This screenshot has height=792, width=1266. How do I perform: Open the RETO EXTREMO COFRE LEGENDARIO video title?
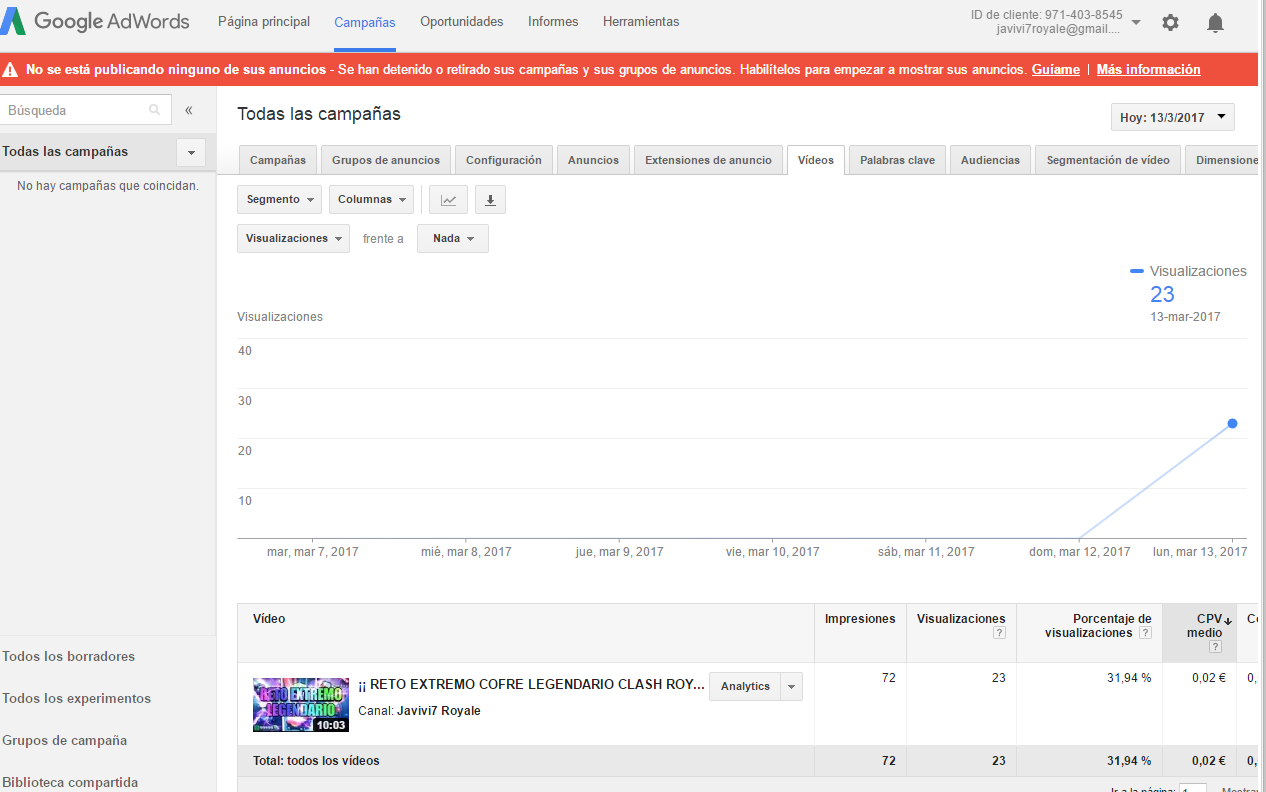[x=531, y=686]
